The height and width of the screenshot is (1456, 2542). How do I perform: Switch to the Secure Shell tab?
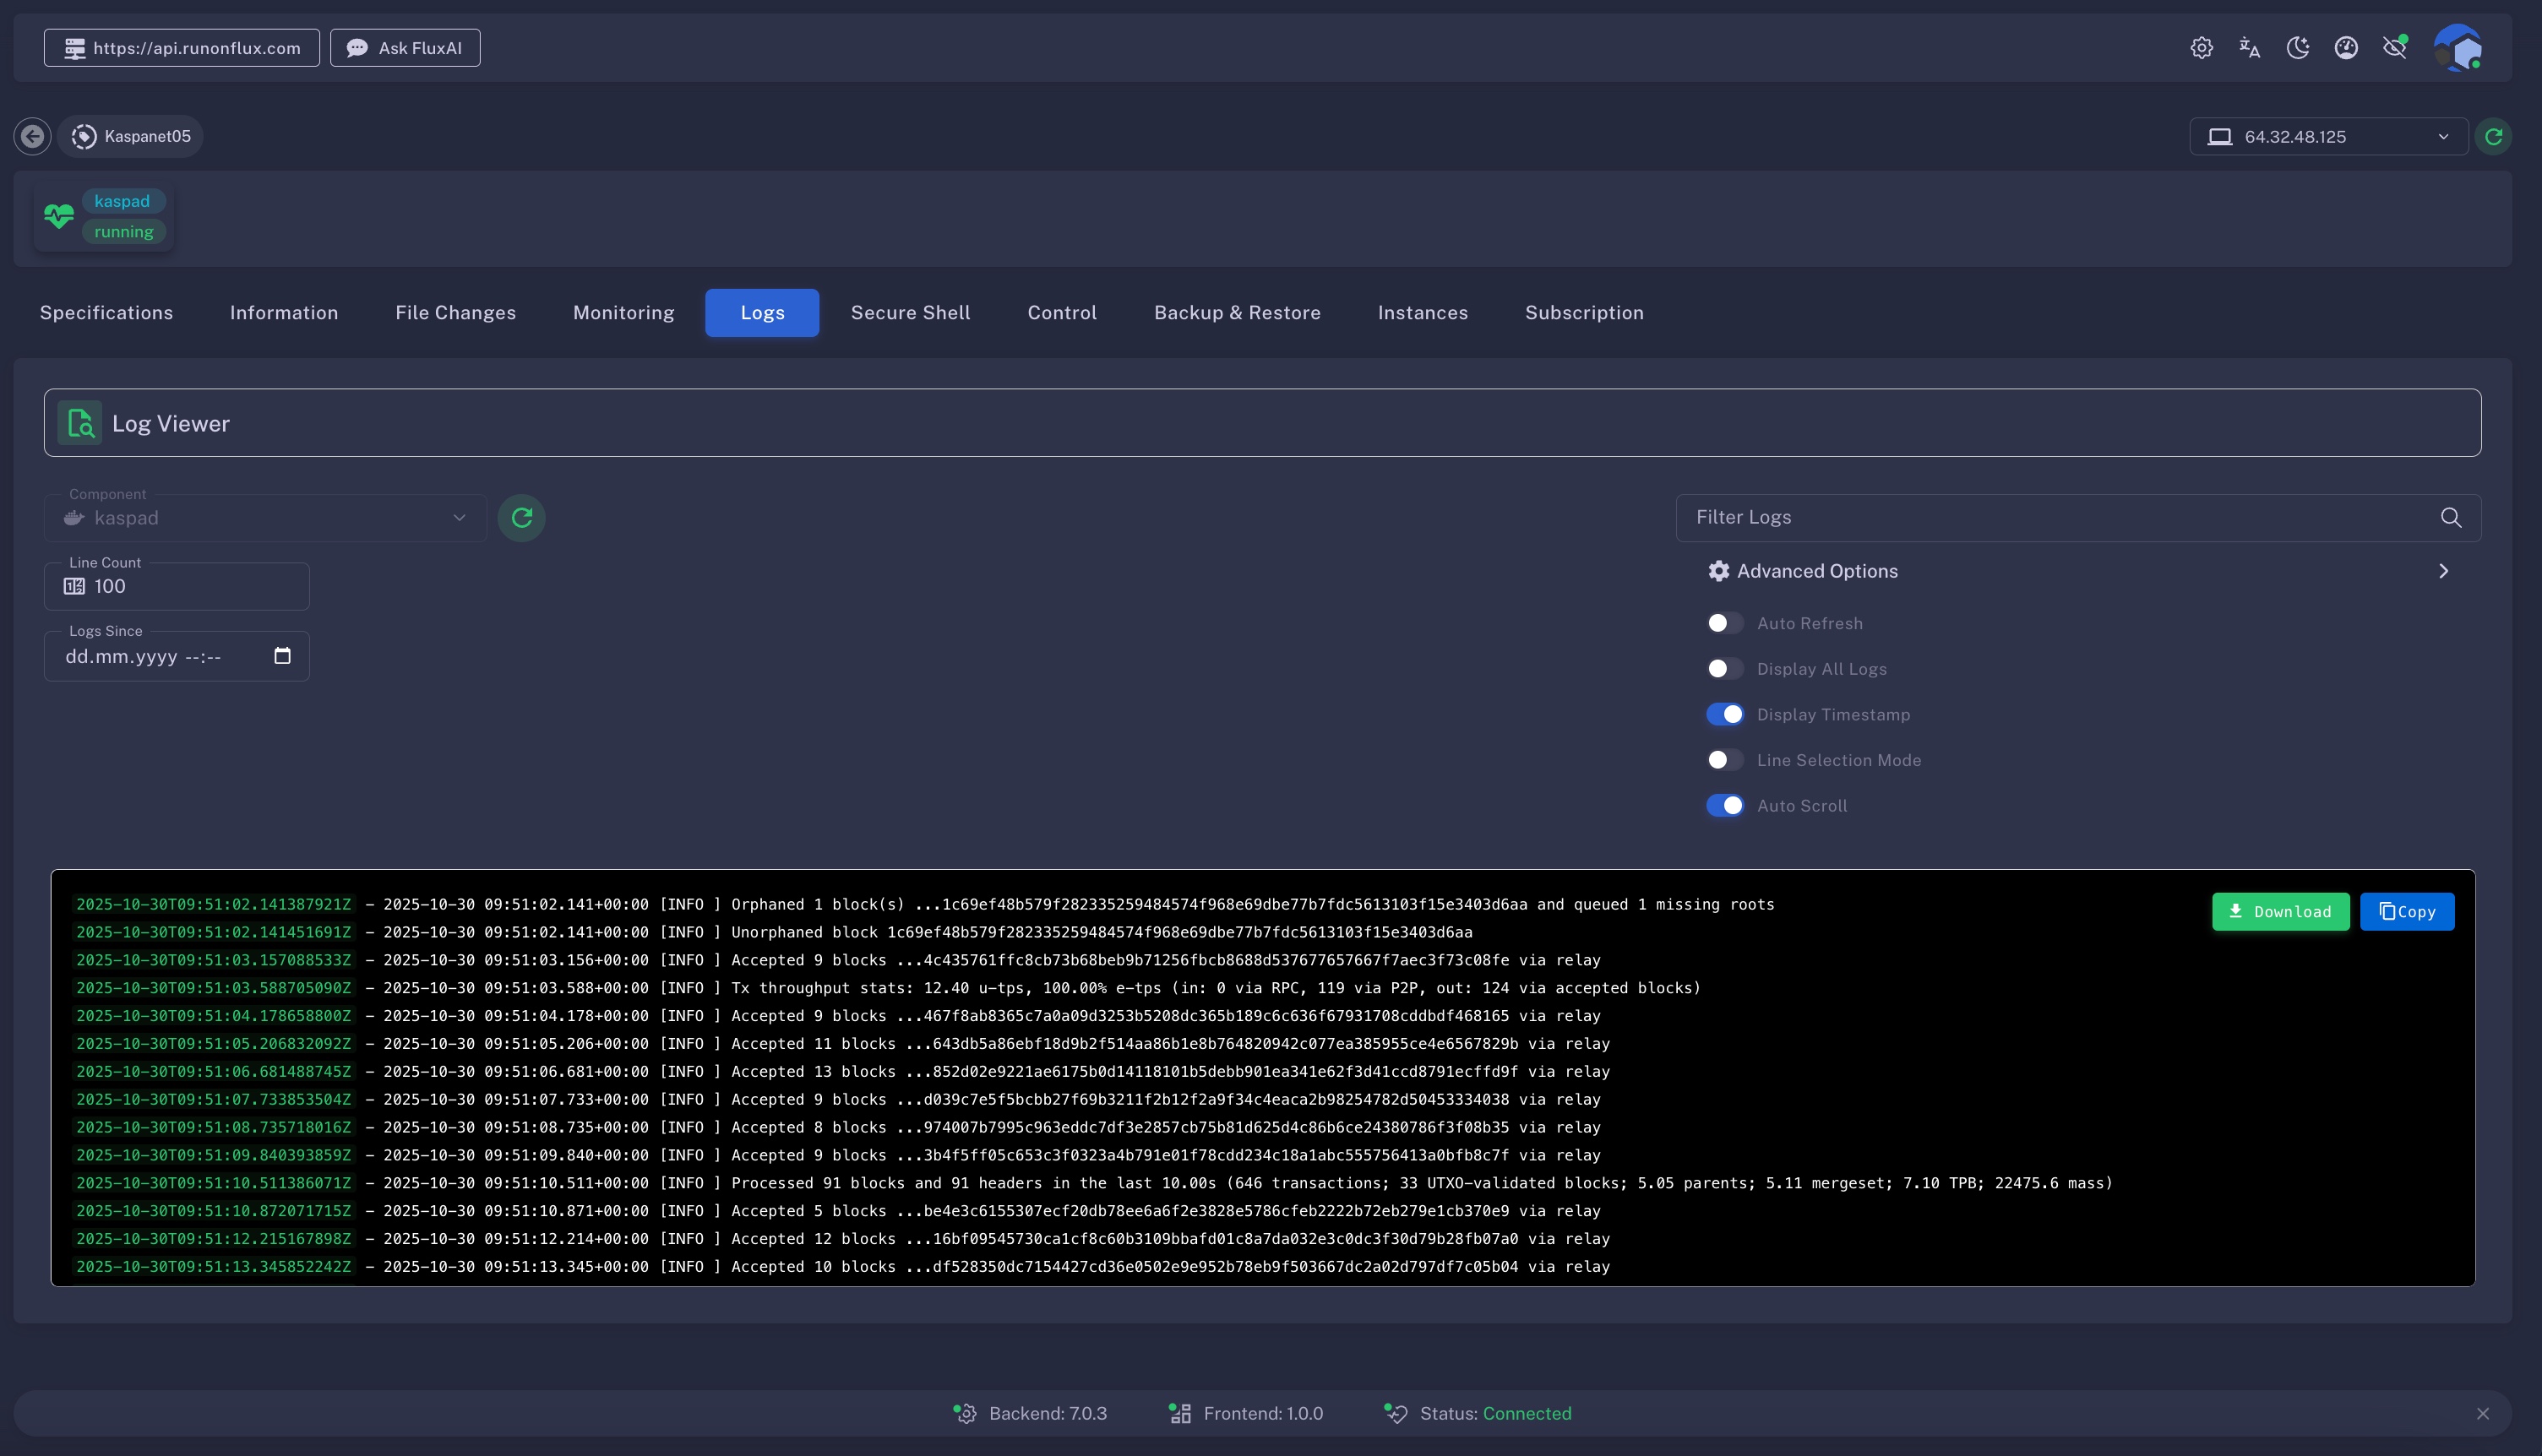910,313
